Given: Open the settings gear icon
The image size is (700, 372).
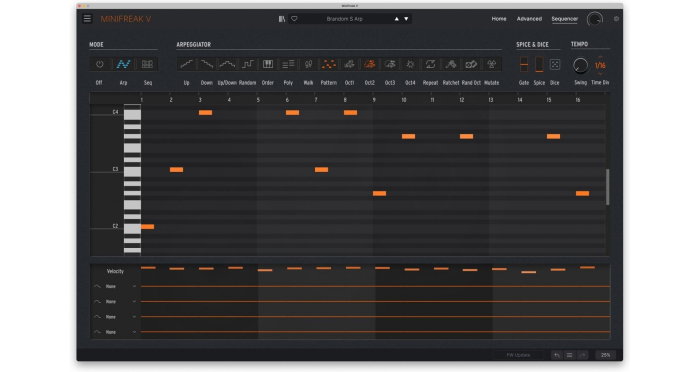Looking at the screenshot, I should point(616,19).
